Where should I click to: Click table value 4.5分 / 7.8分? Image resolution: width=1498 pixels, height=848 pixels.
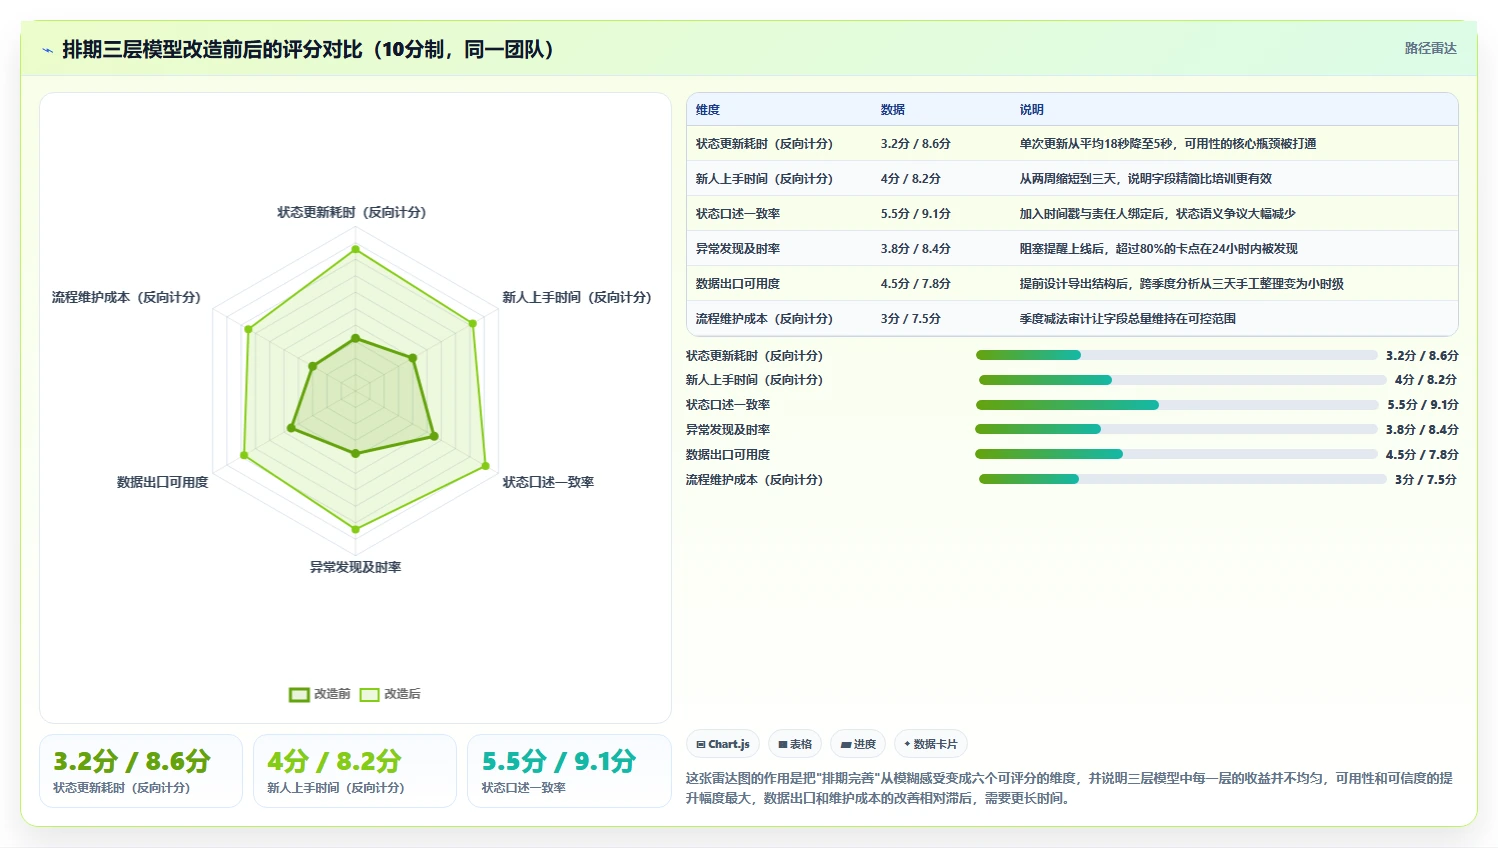coord(915,284)
